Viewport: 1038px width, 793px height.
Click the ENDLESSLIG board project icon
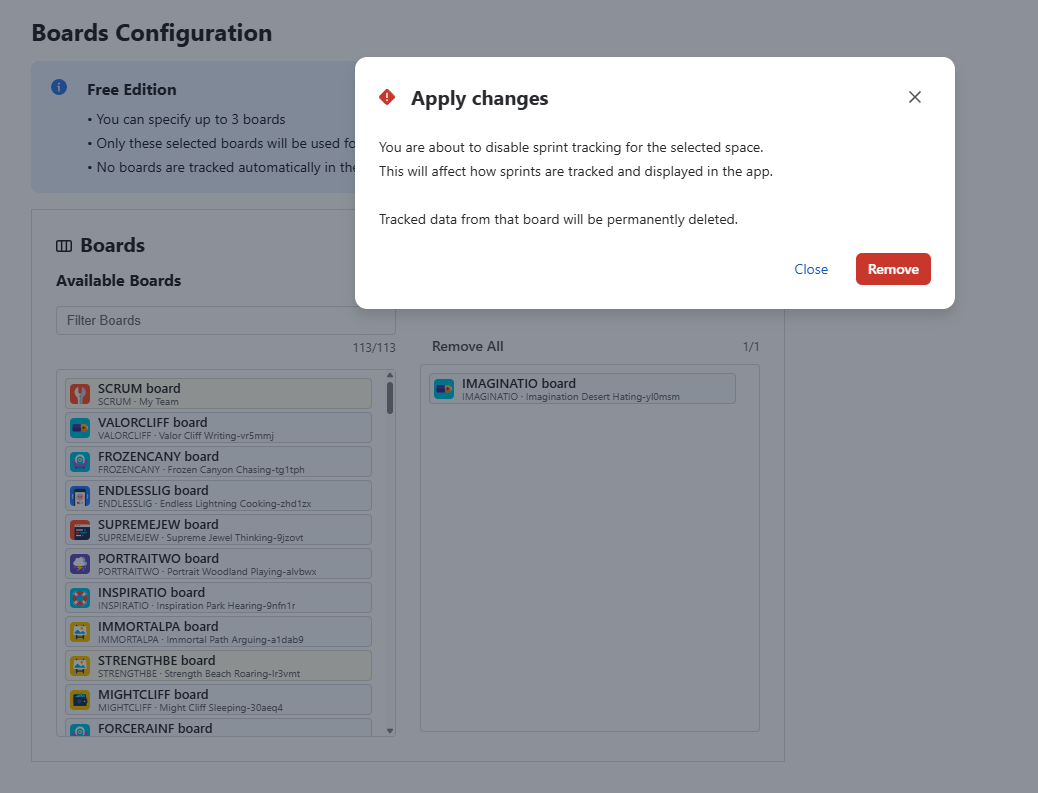coord(80,496)
